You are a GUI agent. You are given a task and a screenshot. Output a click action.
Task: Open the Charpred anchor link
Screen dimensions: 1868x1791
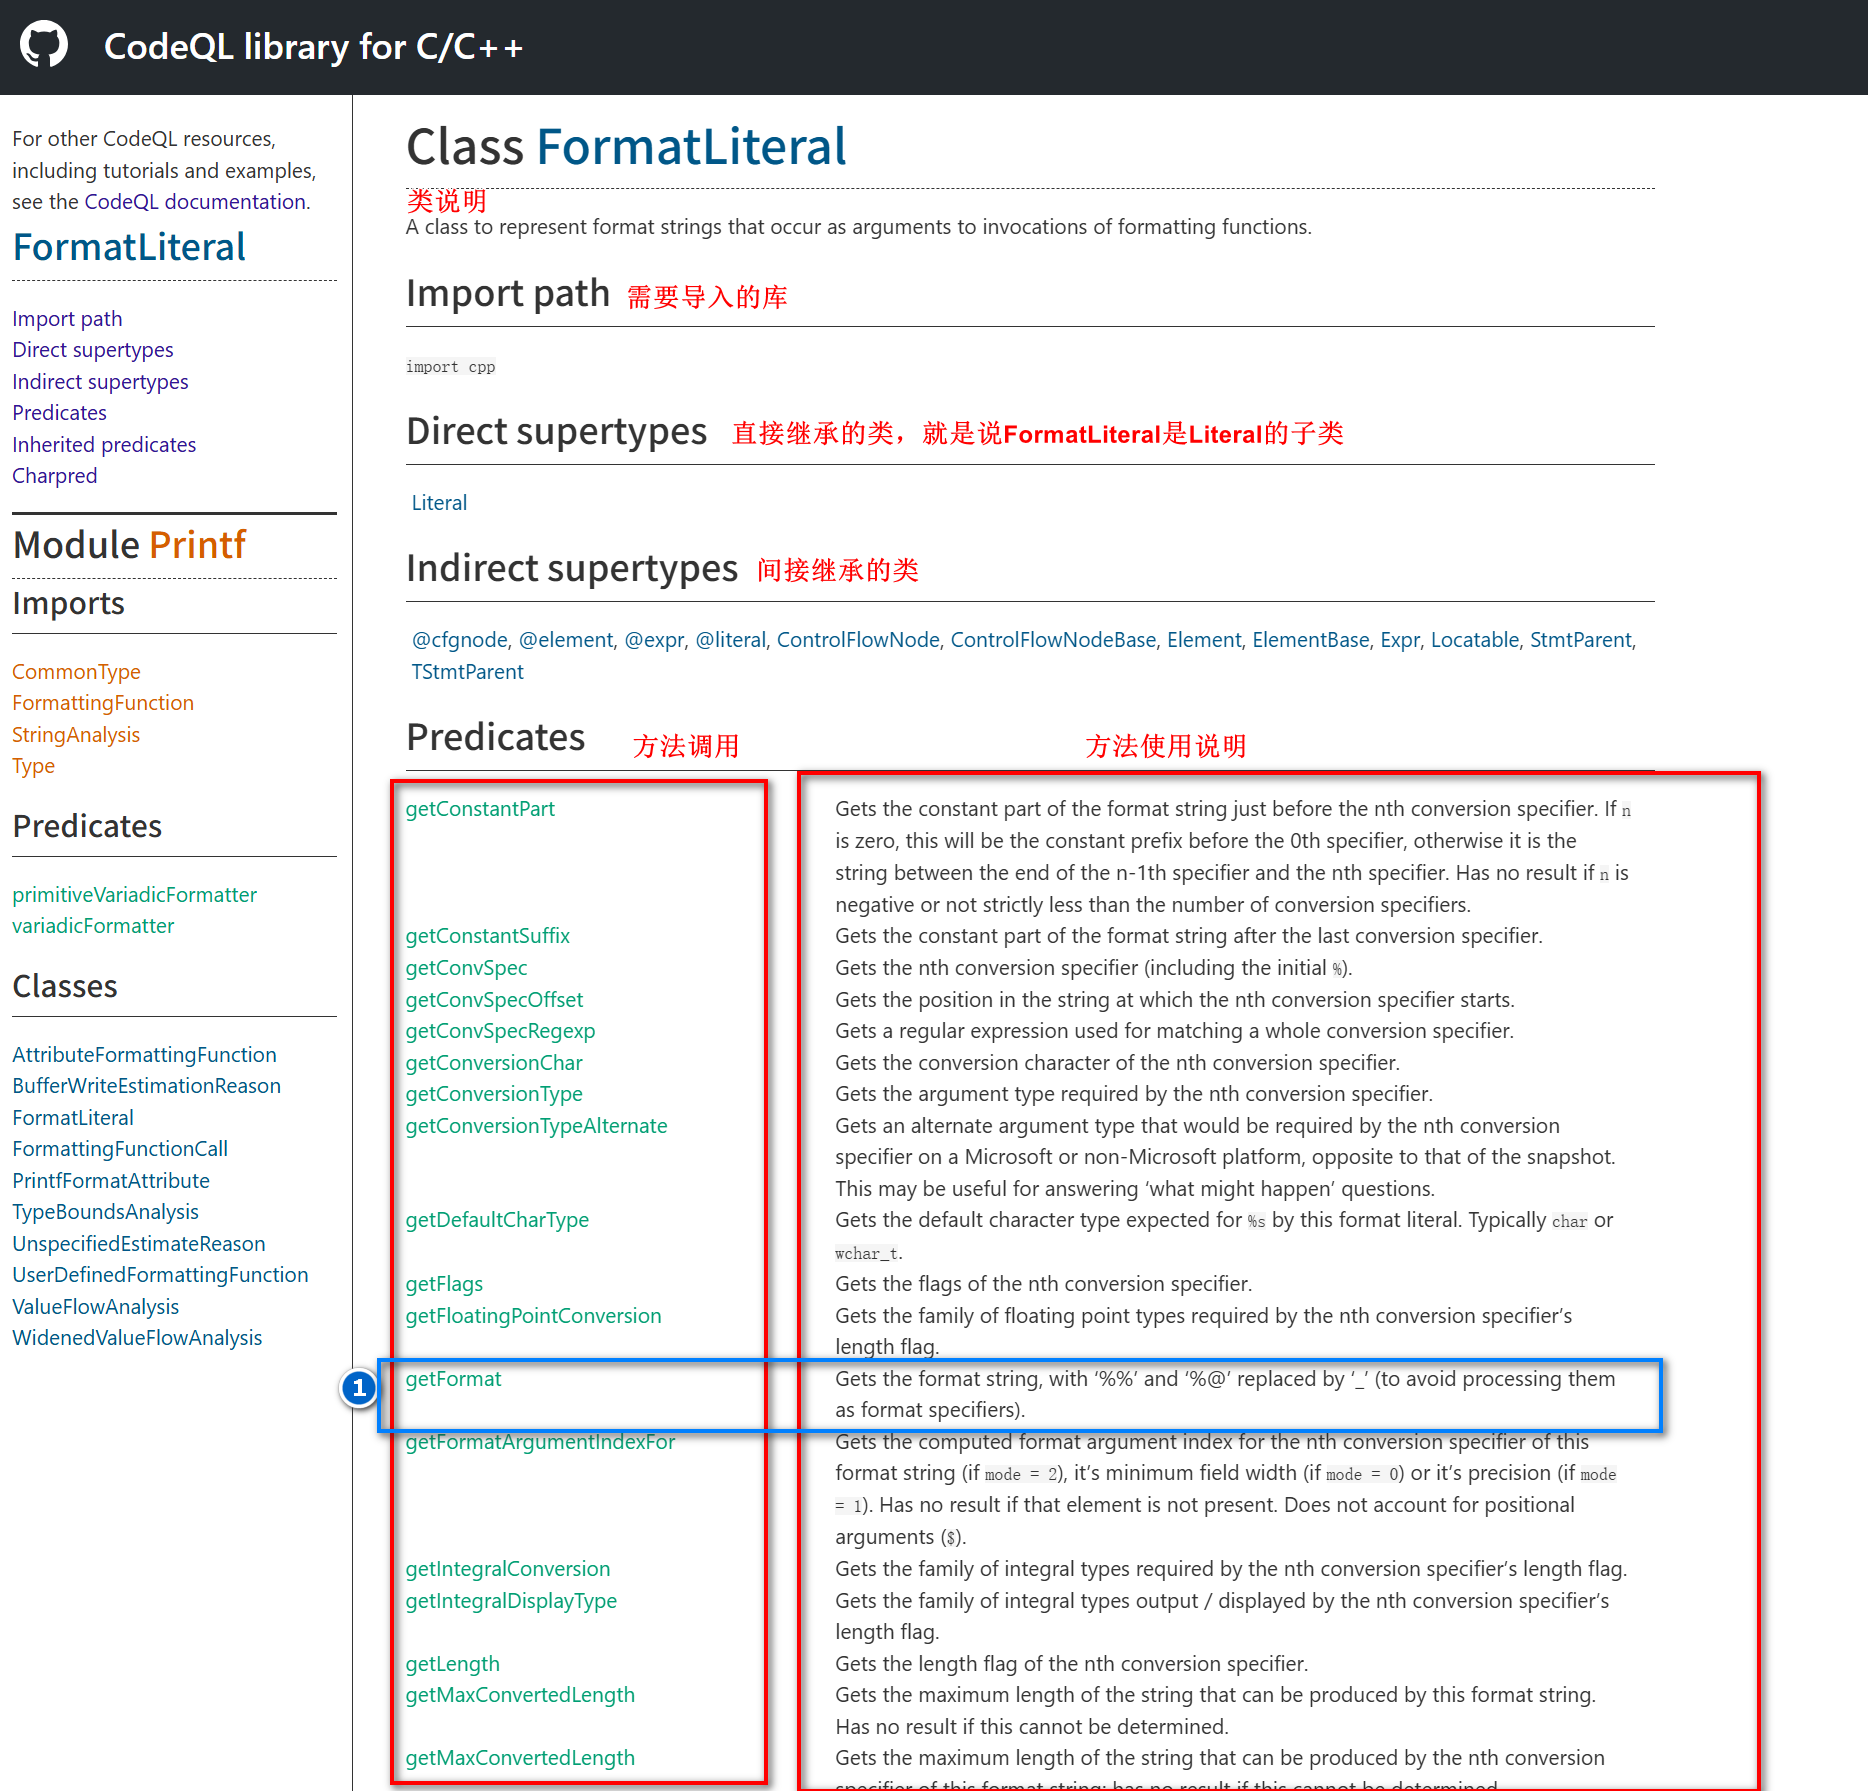55,476
